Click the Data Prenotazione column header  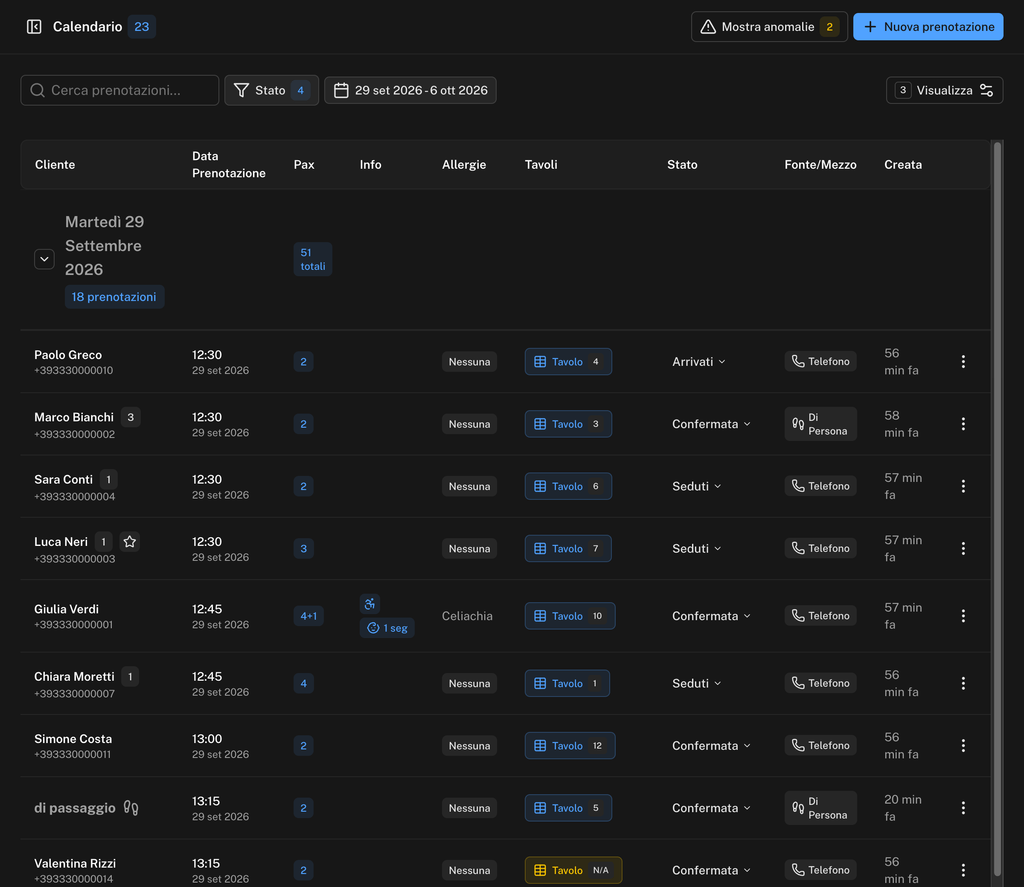coord(229,165)
